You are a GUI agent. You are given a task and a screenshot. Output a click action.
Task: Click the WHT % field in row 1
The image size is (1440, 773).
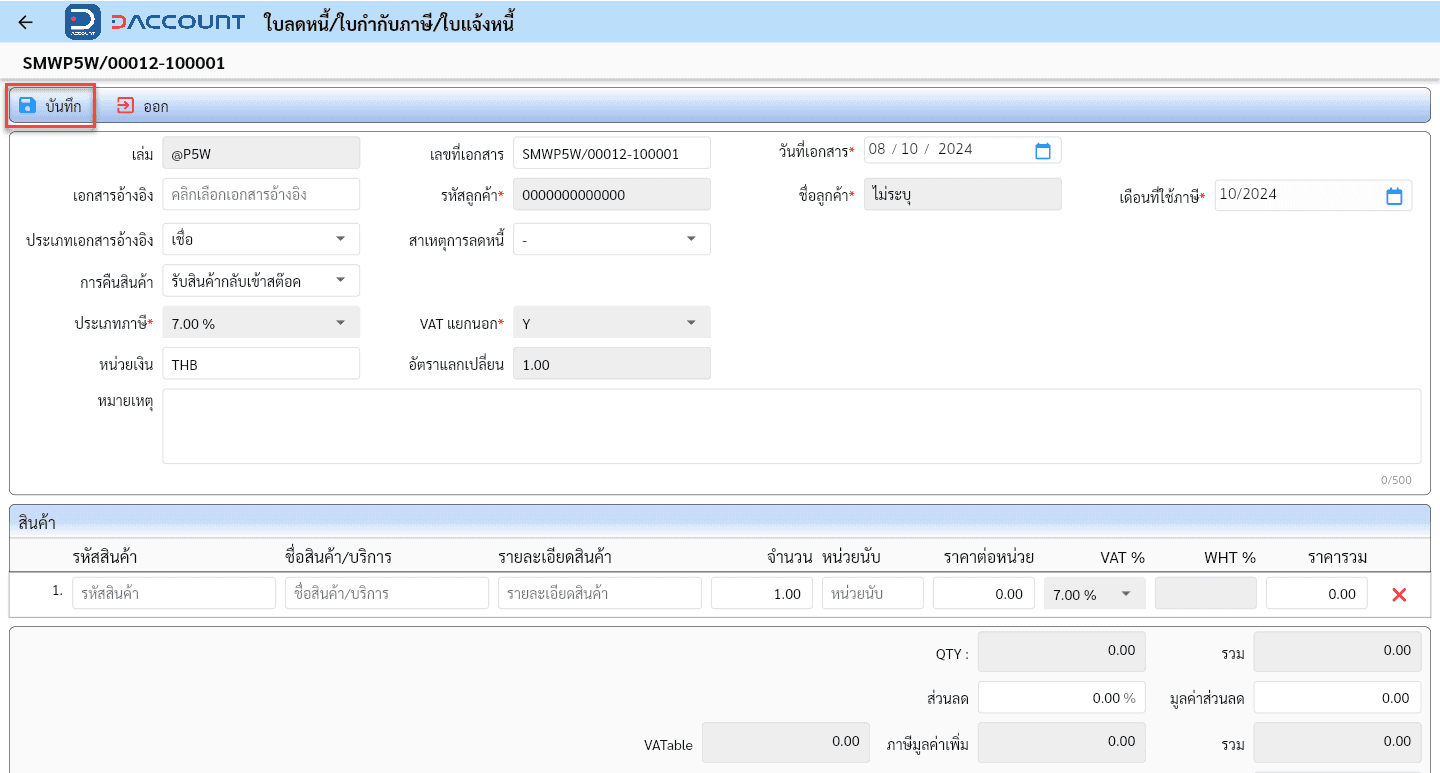(x=1206, y=593)
